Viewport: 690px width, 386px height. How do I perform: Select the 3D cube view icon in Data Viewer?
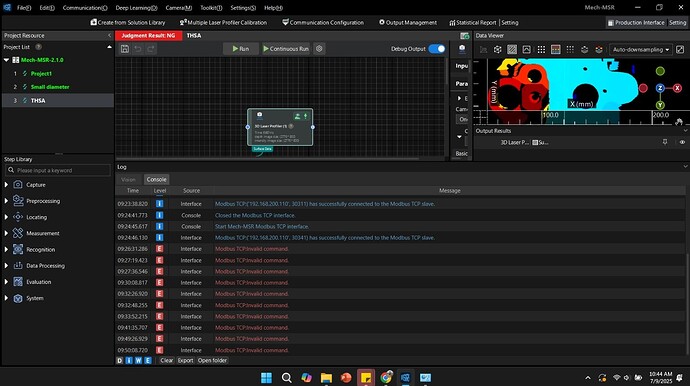tap(498, 50)
